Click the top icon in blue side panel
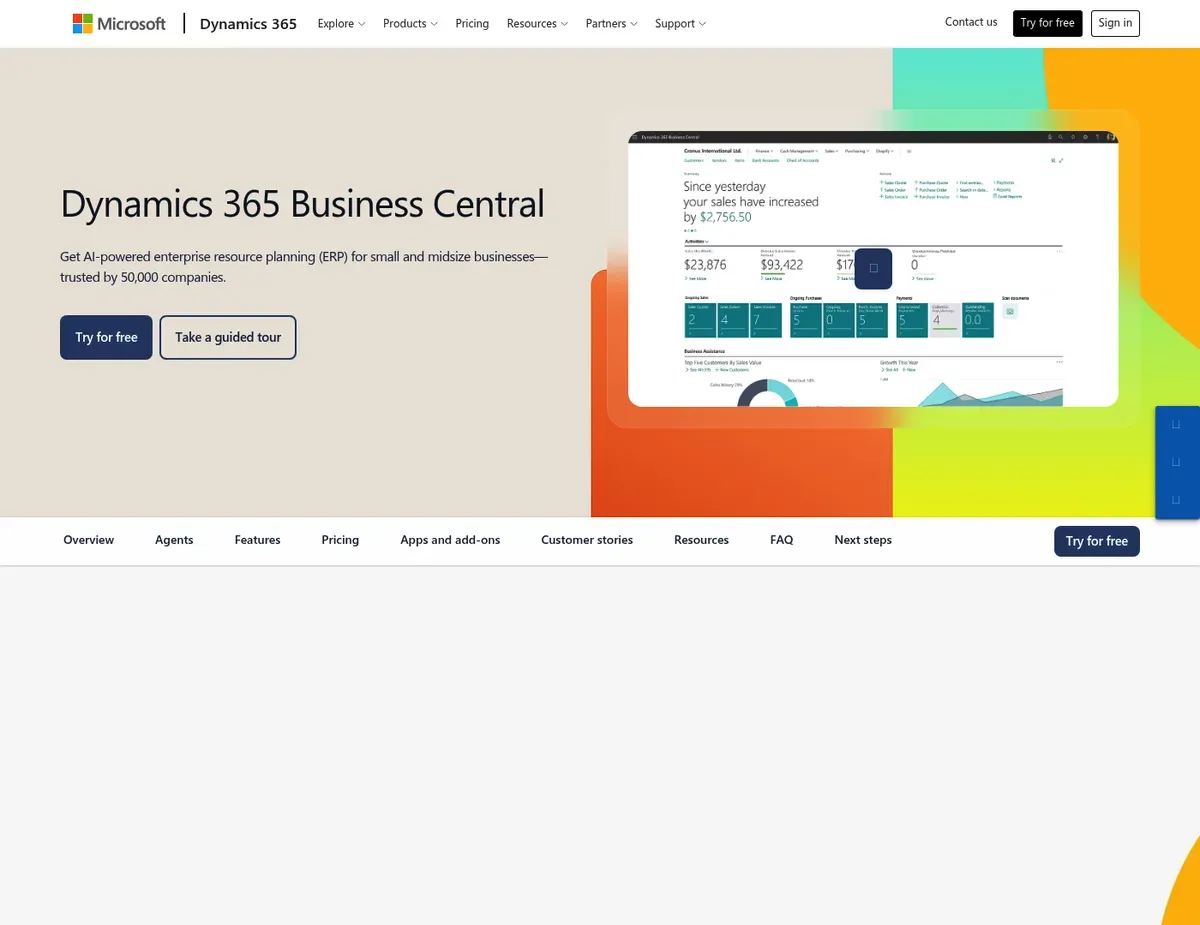 pyautogui.click(x=1176, y=425)
